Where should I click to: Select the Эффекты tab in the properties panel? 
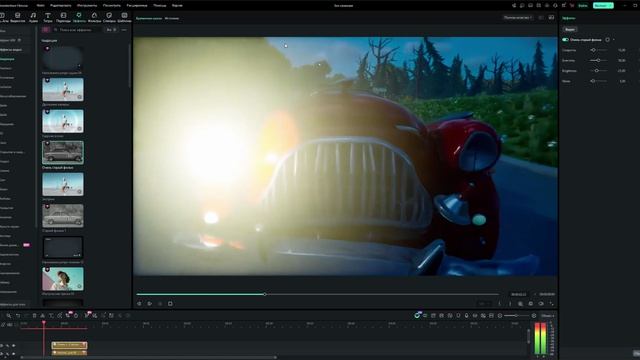[569, 18]
